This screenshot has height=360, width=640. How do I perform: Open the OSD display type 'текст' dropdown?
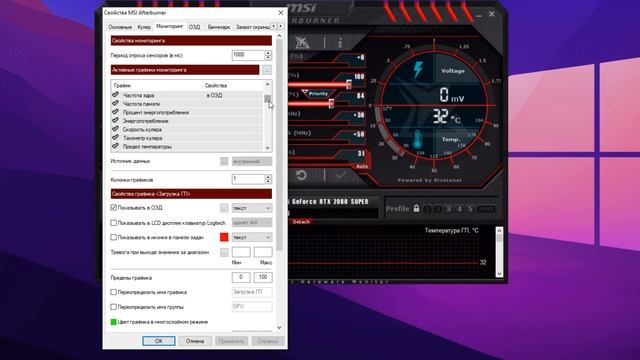click(252, 208)
